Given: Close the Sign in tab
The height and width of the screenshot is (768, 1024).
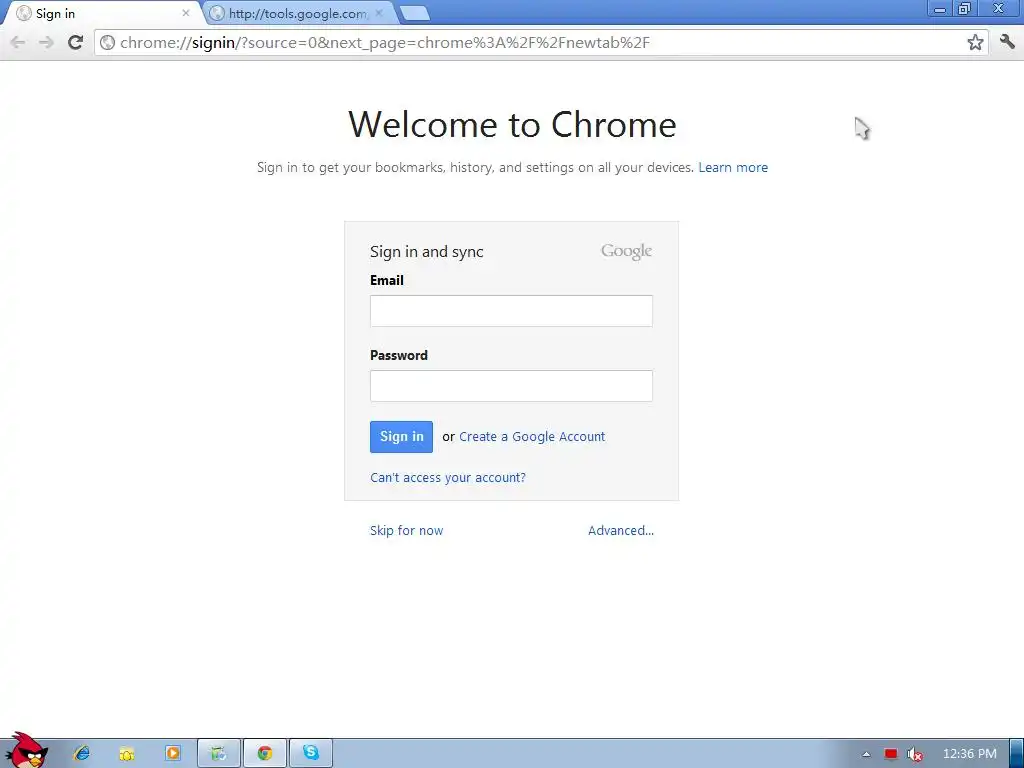Looking at the screenshot, I should pos(185,13).
